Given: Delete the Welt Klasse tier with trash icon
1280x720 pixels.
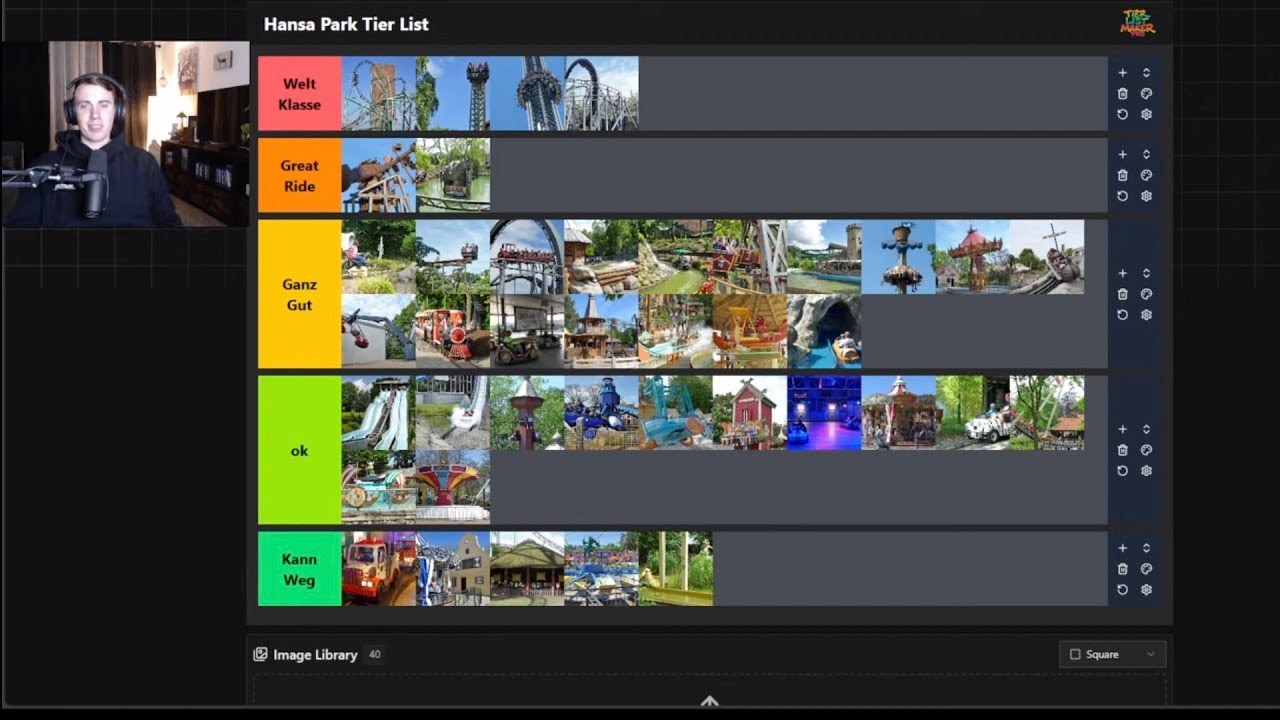Looking at the screenshot, I should tap(1122, 94).
